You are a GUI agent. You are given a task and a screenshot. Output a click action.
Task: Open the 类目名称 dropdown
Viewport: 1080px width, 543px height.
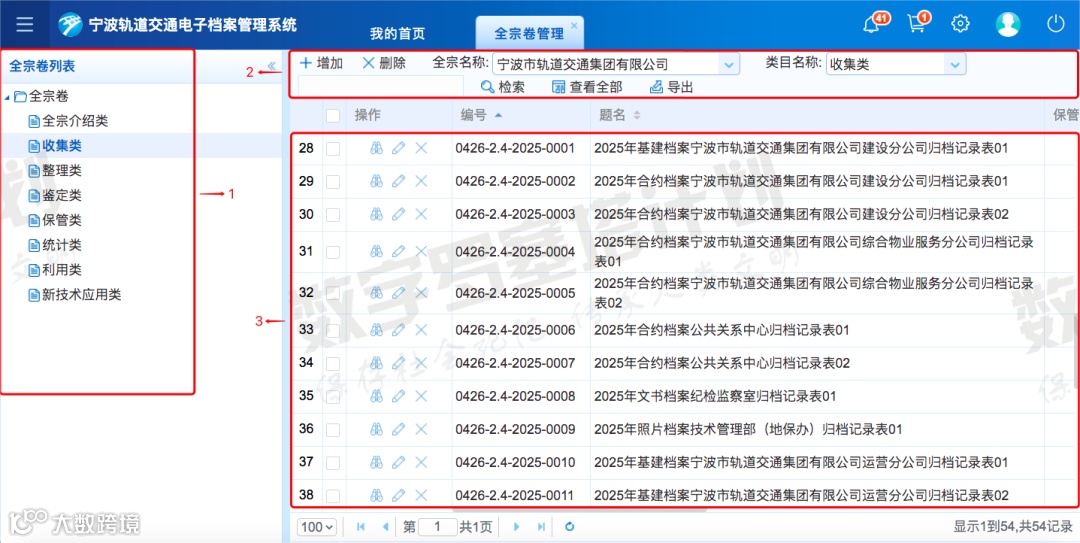pyautogui.click(x=955, y=65)
